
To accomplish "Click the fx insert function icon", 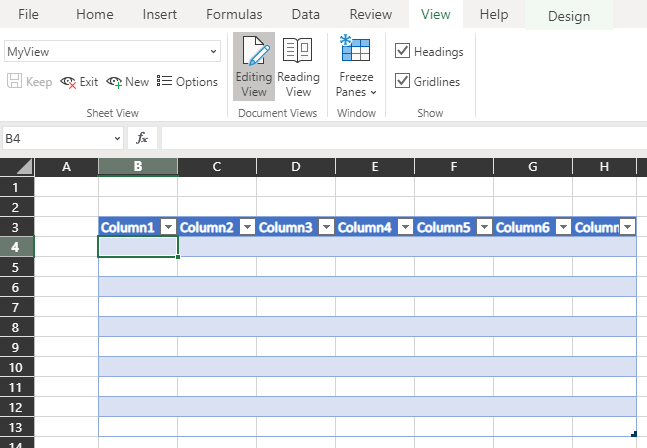I will [142, 138].
